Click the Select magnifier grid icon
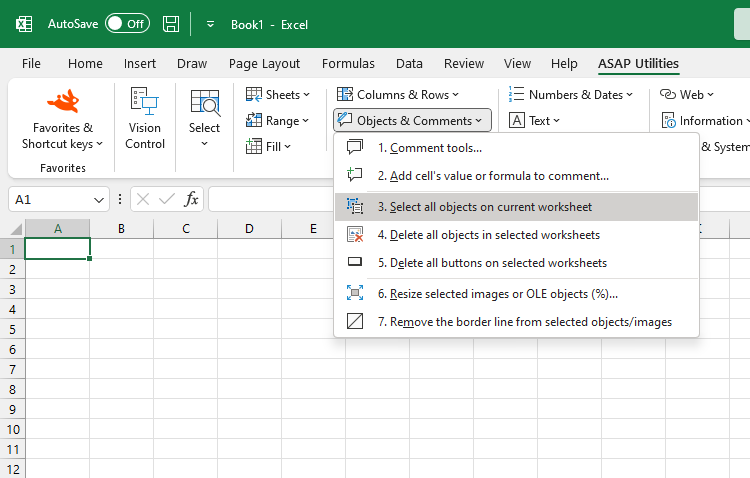 tap(205, 102)
